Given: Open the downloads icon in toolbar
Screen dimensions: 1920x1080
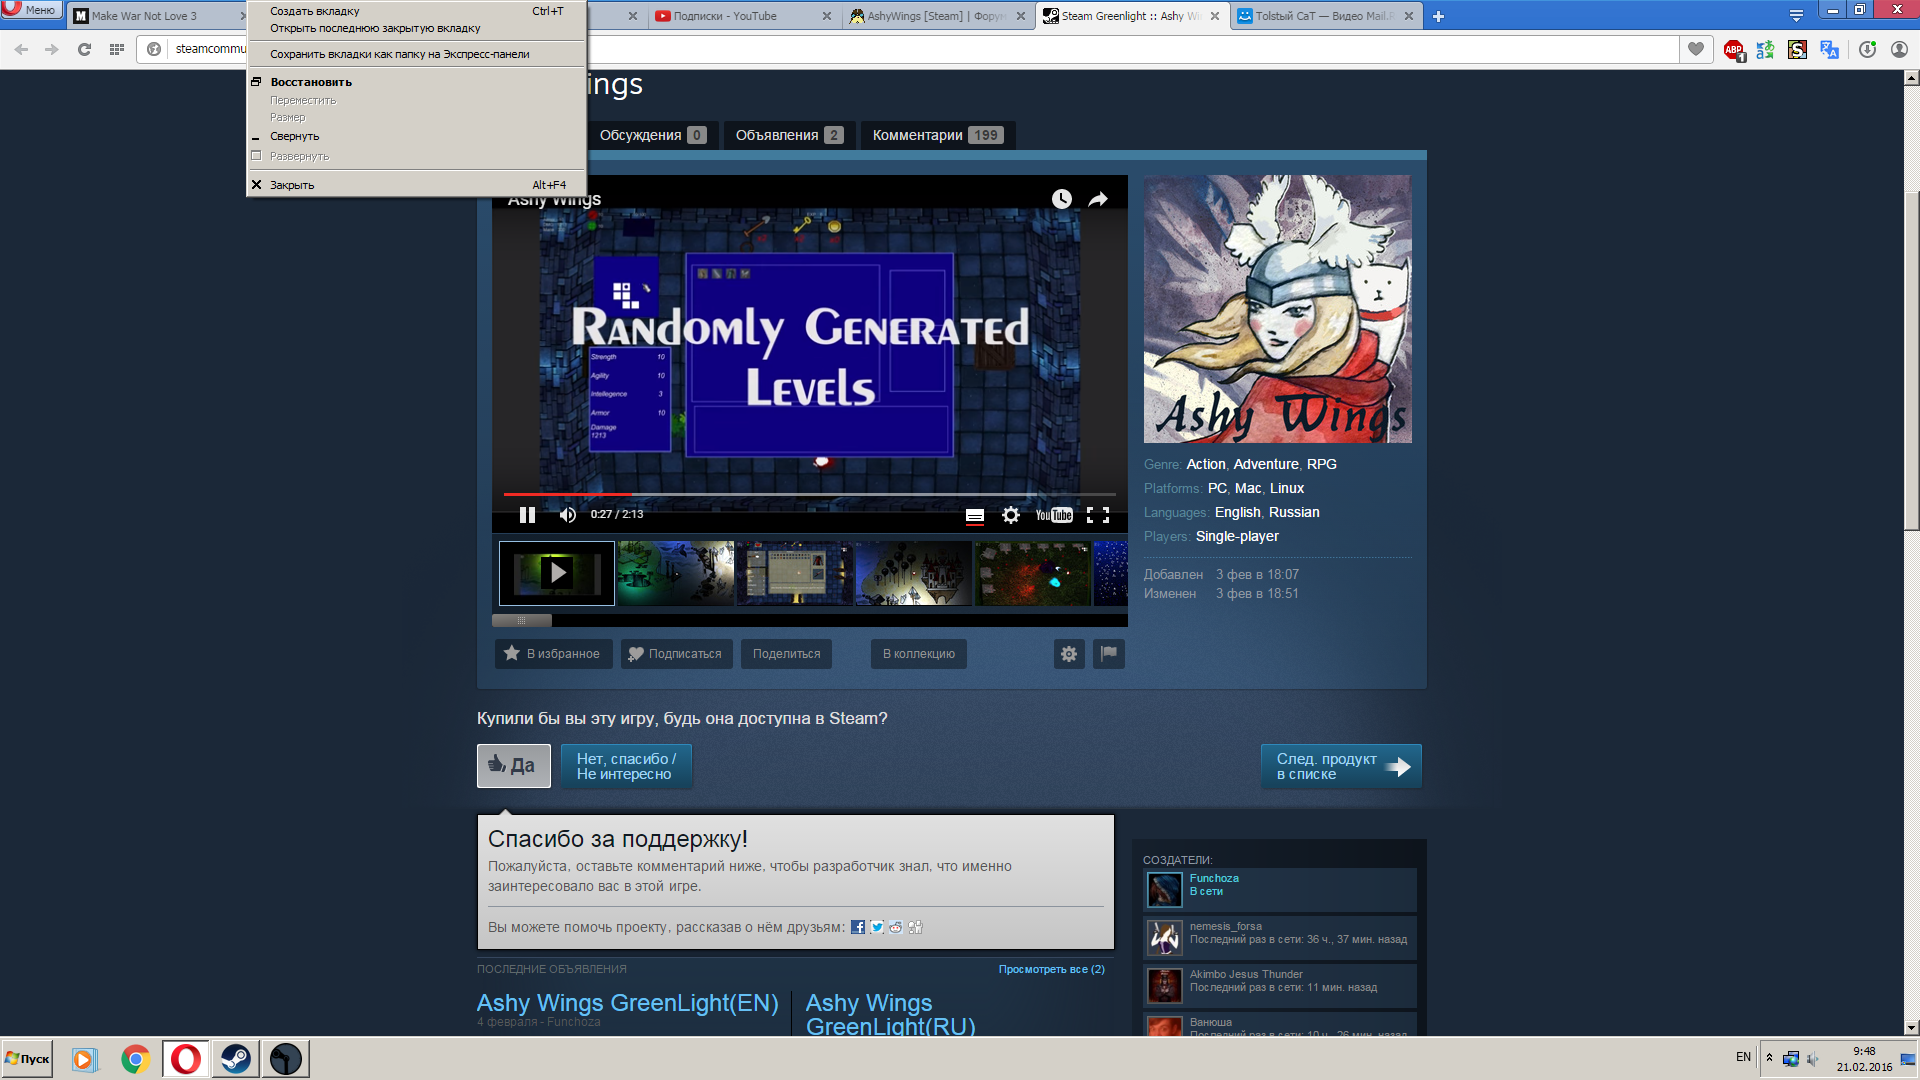Looking at the screenshot, I should tap(1867, 50).
